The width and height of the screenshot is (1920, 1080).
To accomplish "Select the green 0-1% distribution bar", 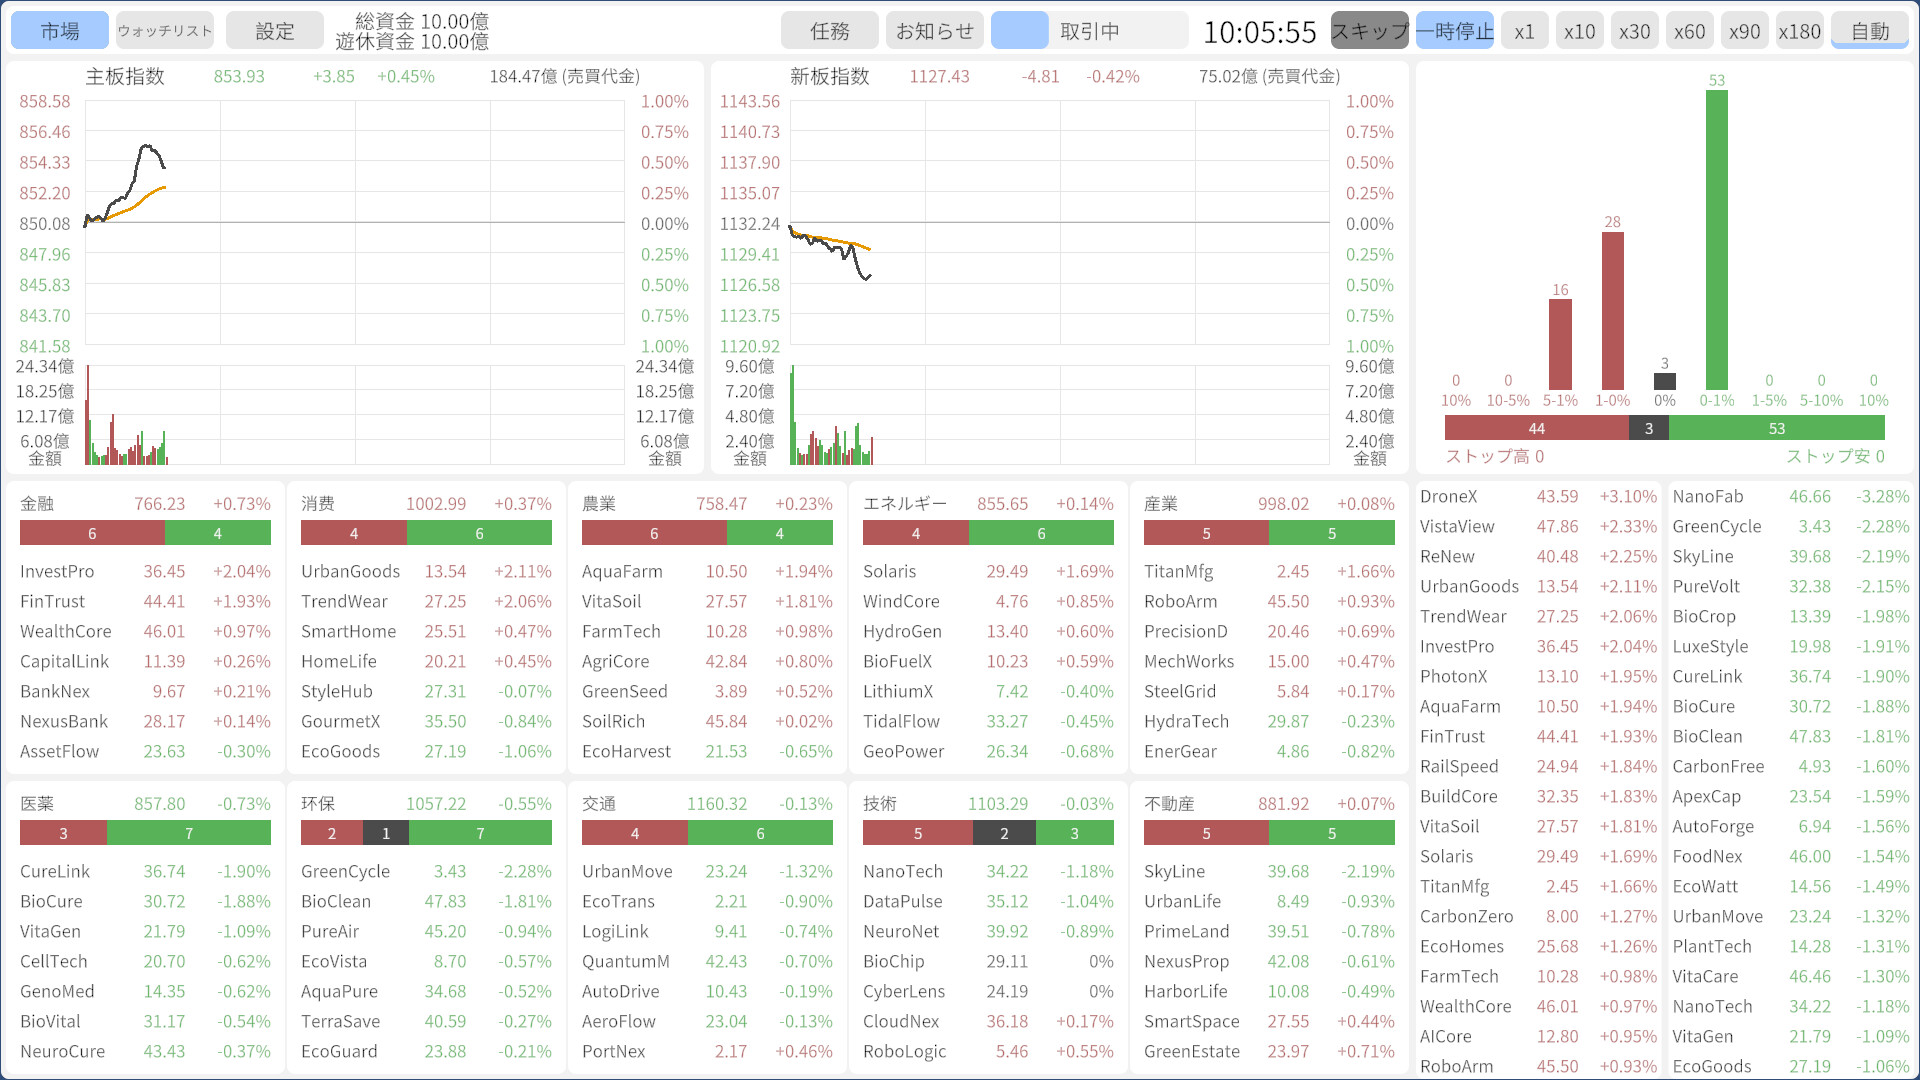I will point(1716,240).
